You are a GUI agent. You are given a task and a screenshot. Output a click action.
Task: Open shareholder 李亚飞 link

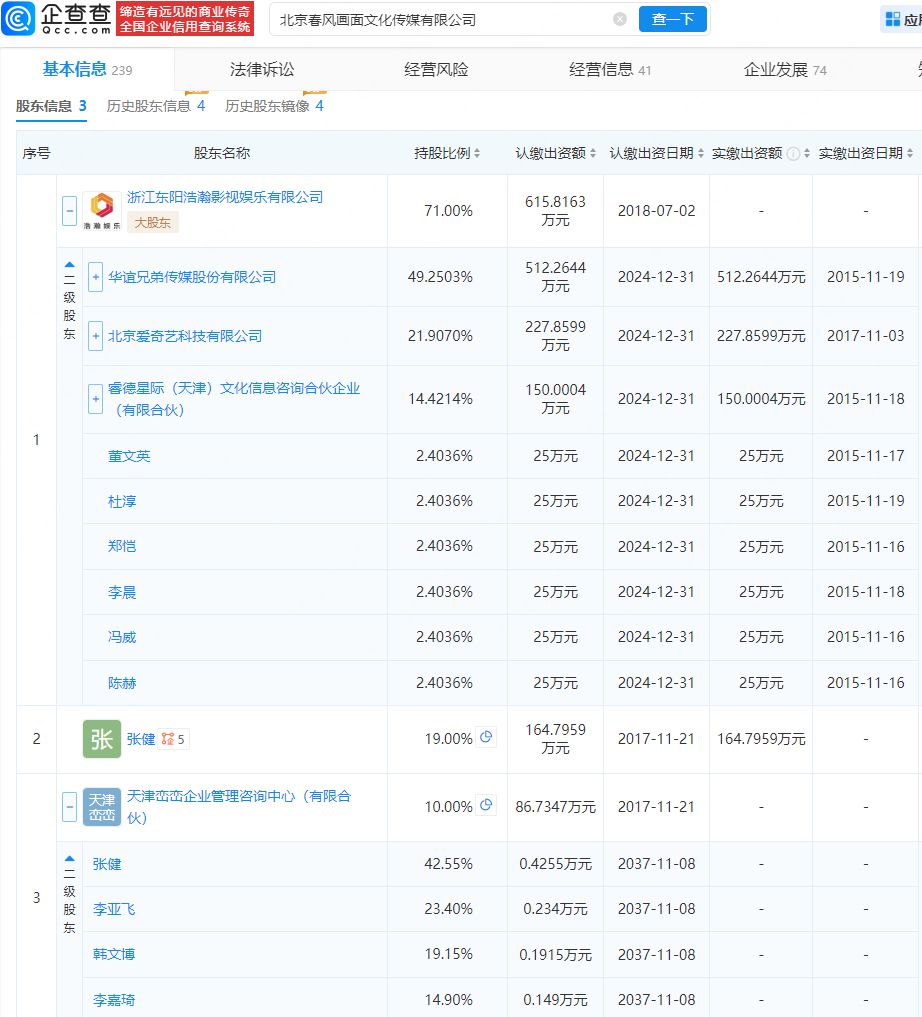[x=114, y=909]
